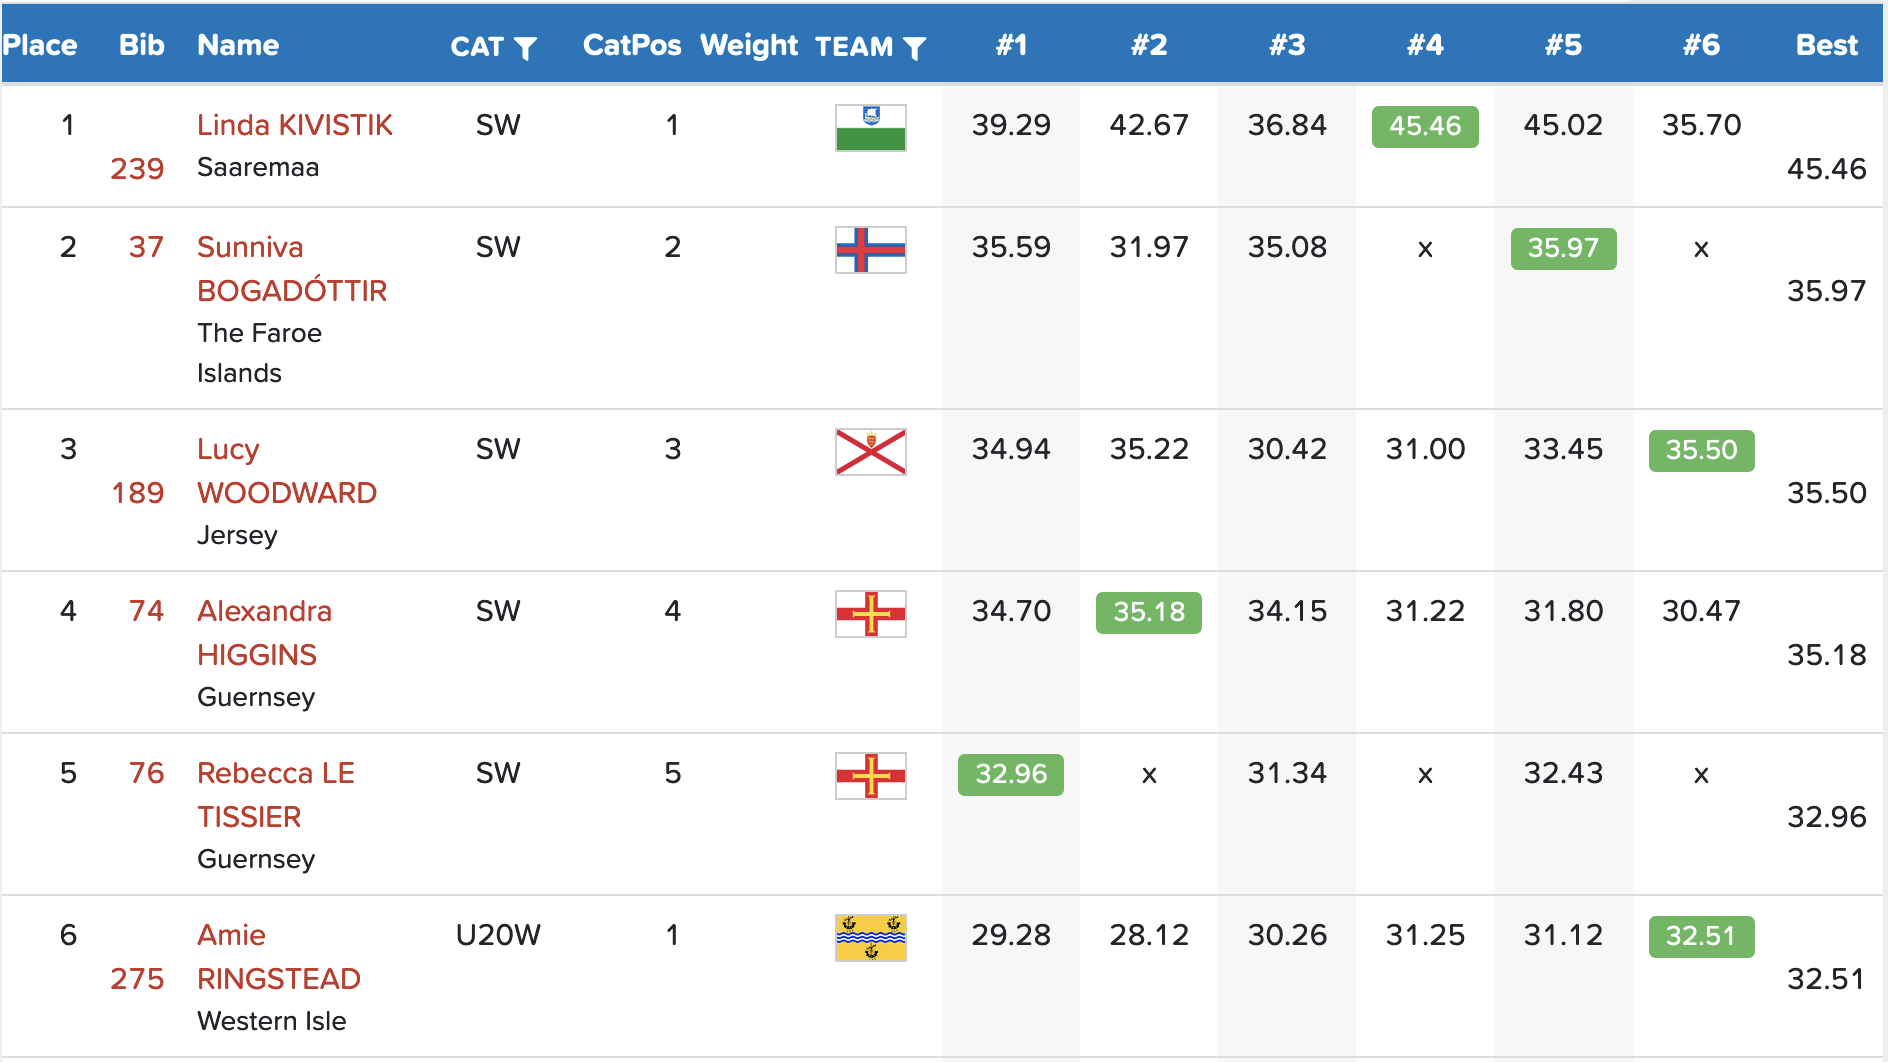Click the Saaremaa flag icon
The image size is (1888, 1062).
(870, 128)
